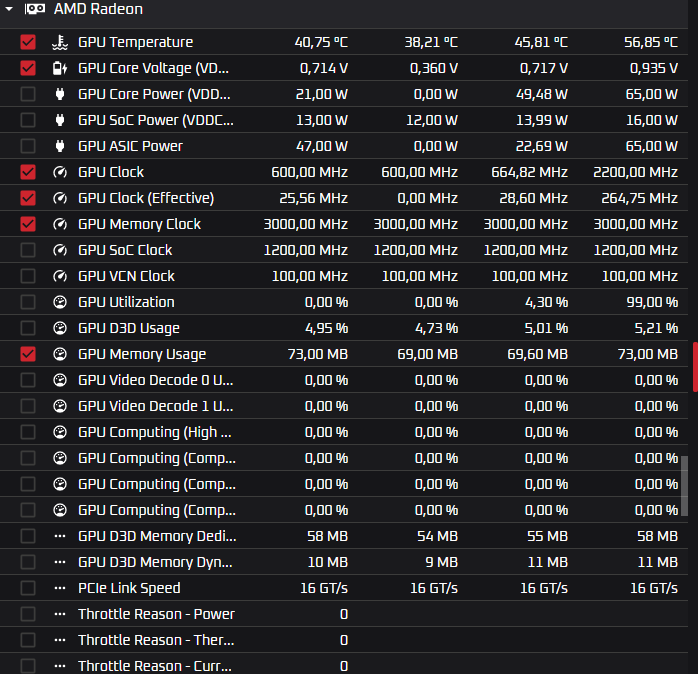Click the gauge icon for GPU Computing (High
The image size is (698, 674).
coord(60,432)
